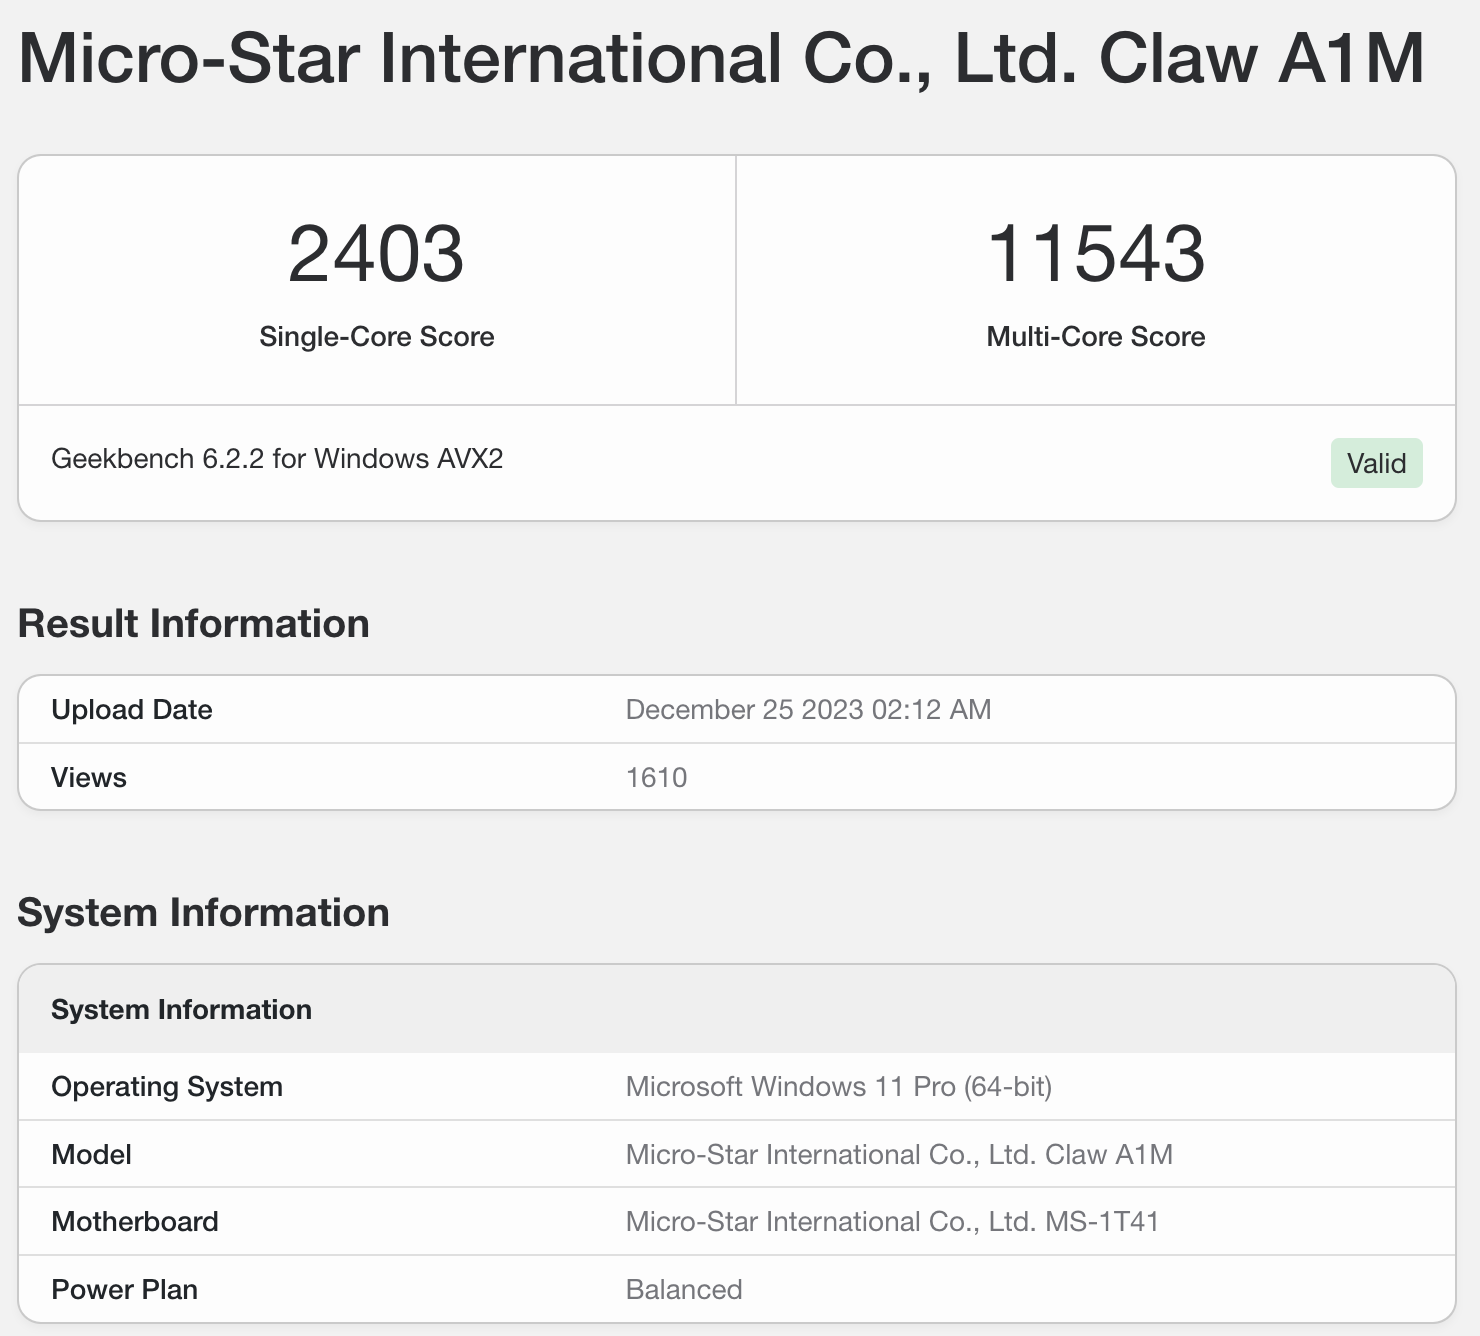The width and height of the screenshot is (1480, 1336).
Task: Select the Motherboard row label
Action: [x=135, y=1222]
